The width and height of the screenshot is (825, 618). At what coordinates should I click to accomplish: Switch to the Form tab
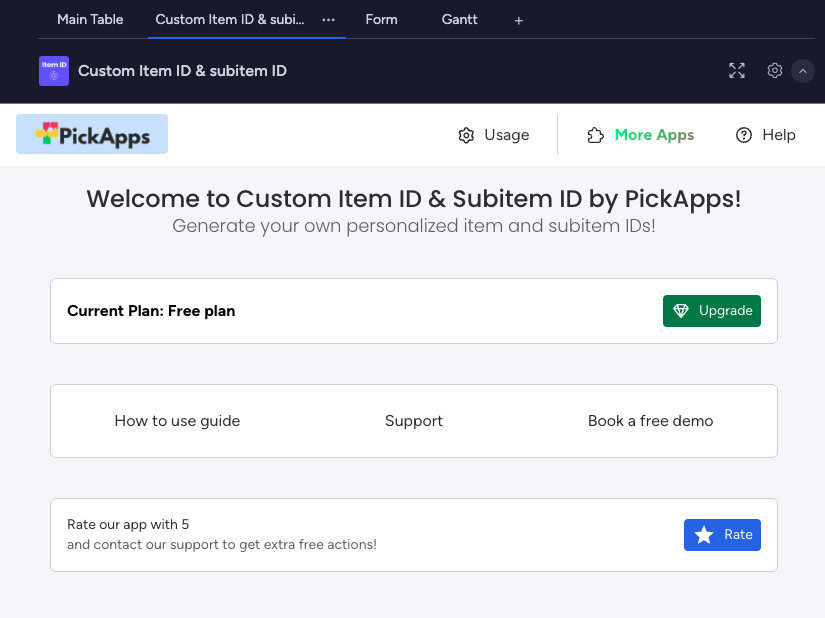(x=381, y=19)
